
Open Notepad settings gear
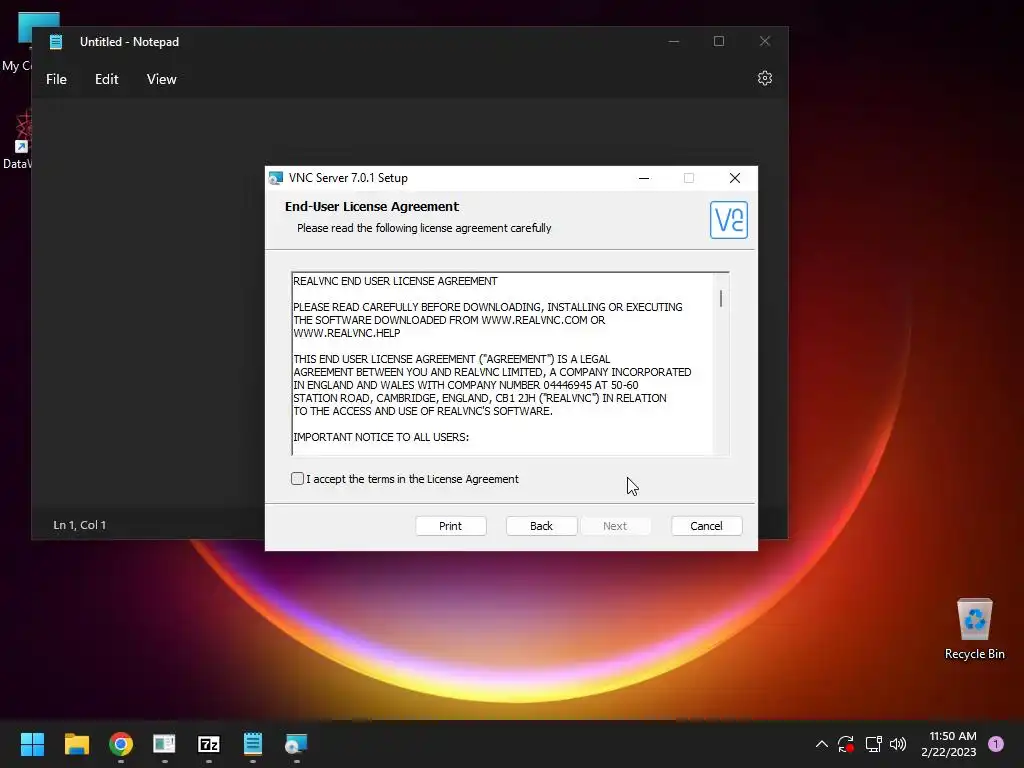(765, 78)
